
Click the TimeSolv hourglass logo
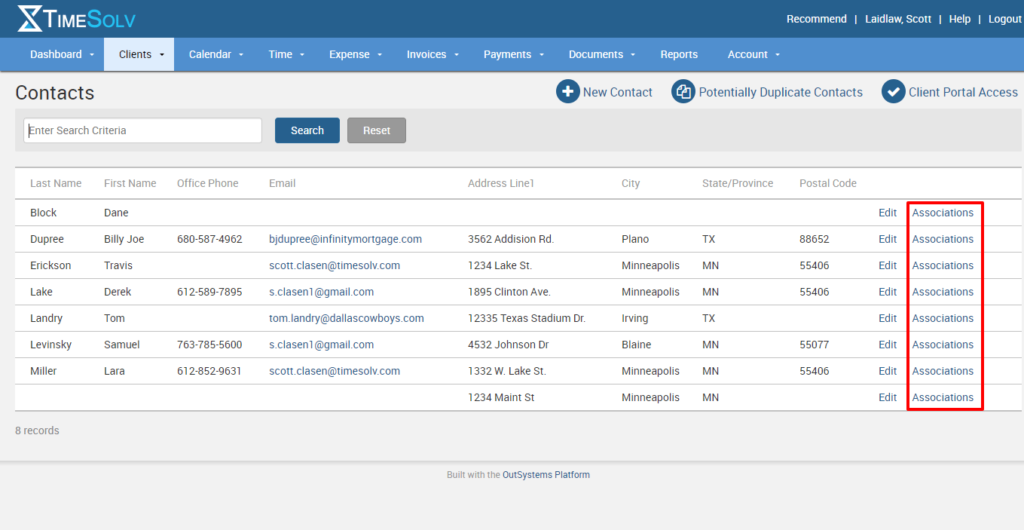click(30, 18)
